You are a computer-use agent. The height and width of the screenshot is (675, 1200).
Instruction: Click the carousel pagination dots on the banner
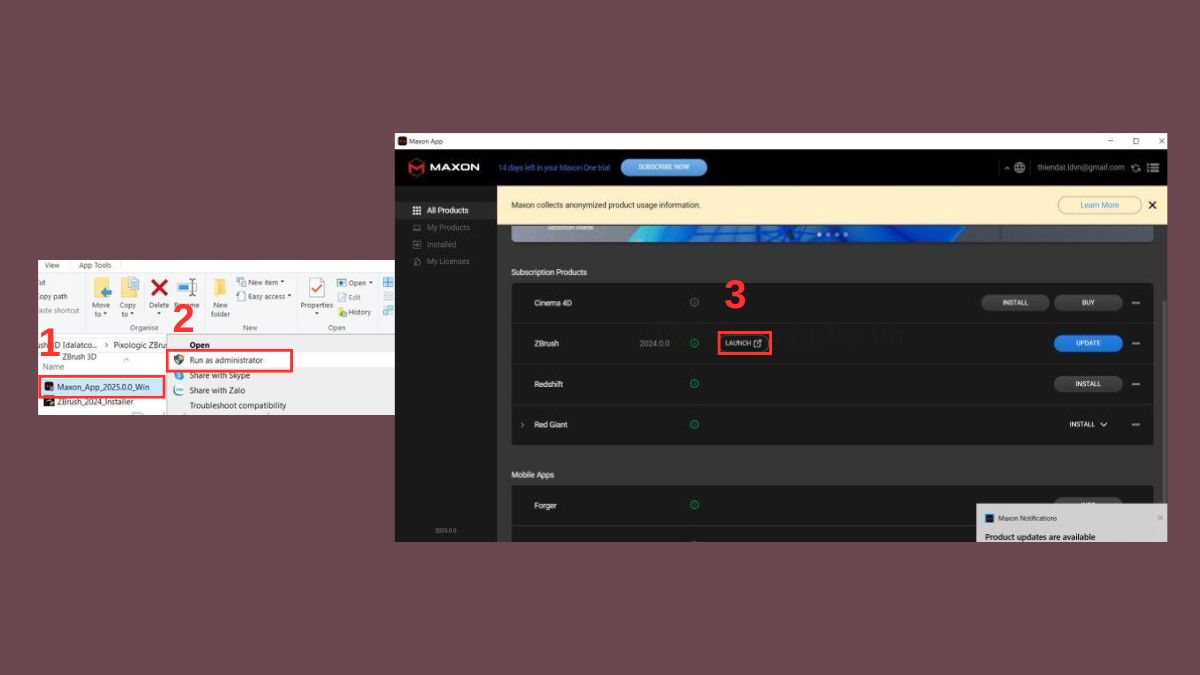[x=832, y=235]
